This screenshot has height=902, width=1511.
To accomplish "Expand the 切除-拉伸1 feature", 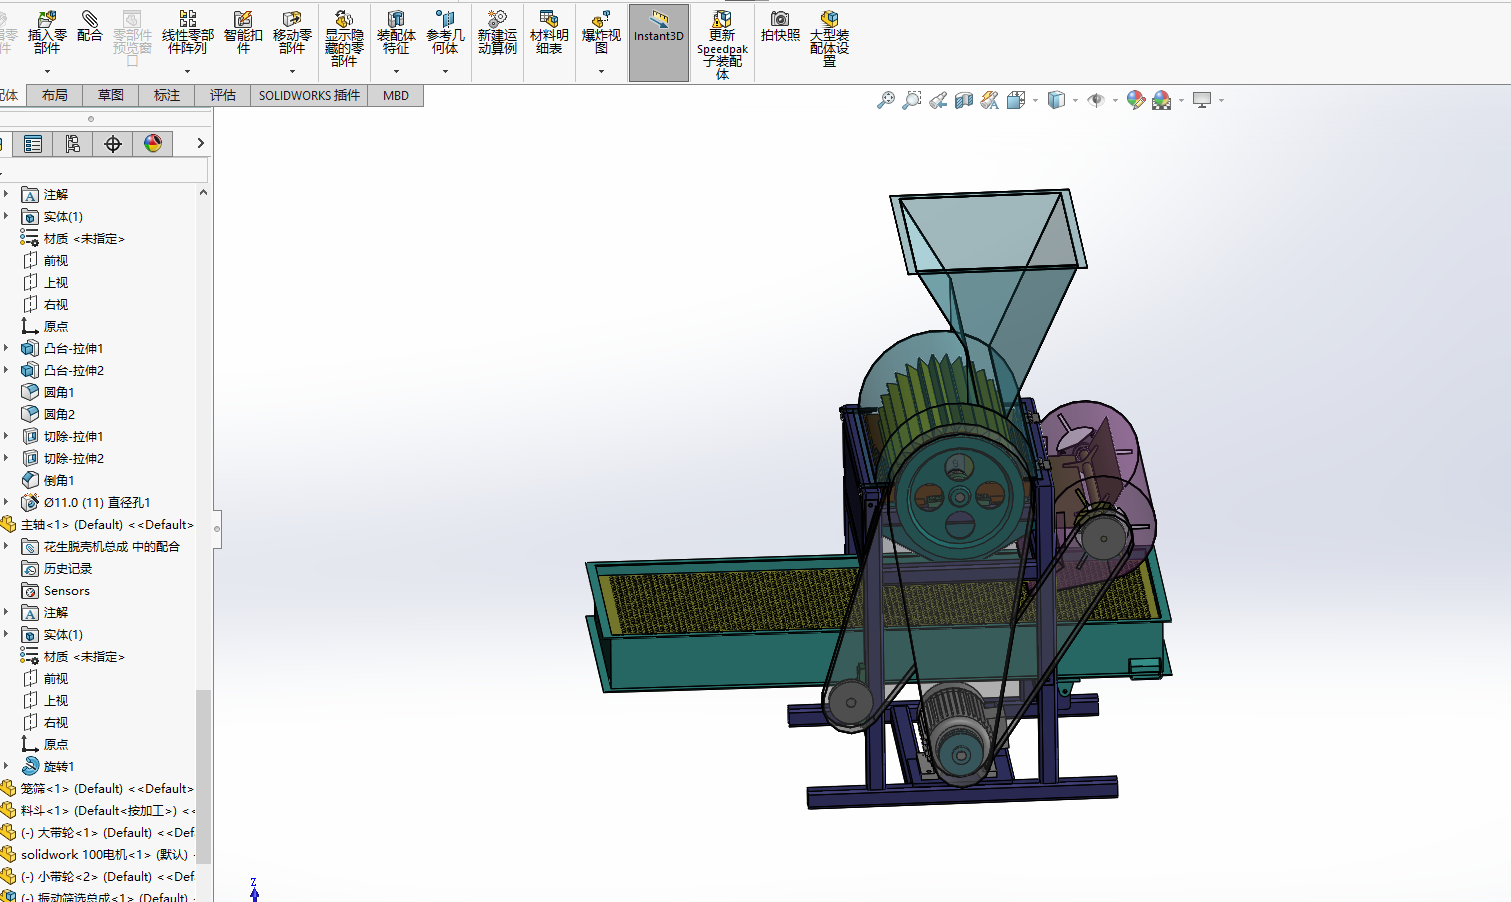I will click(6, 436).
